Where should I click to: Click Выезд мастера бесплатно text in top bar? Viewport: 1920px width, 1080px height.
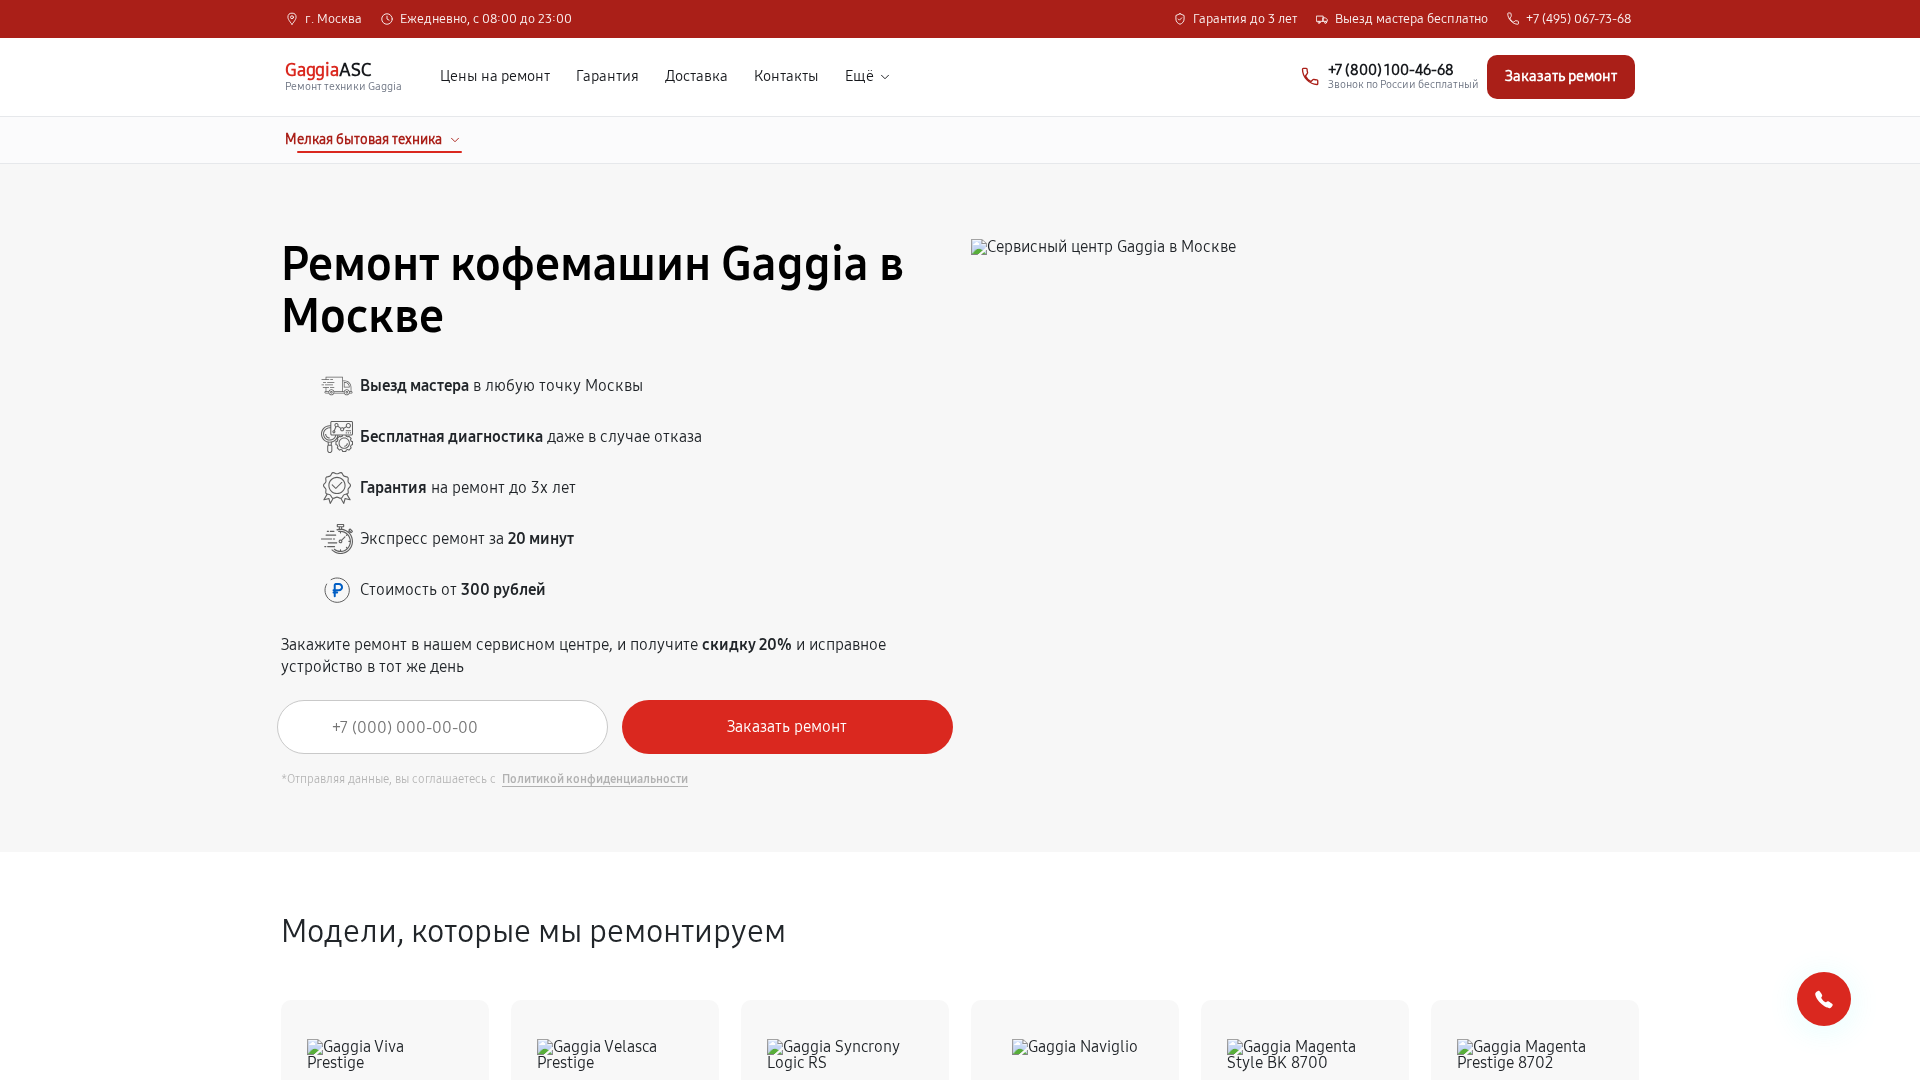[1411, 19]
